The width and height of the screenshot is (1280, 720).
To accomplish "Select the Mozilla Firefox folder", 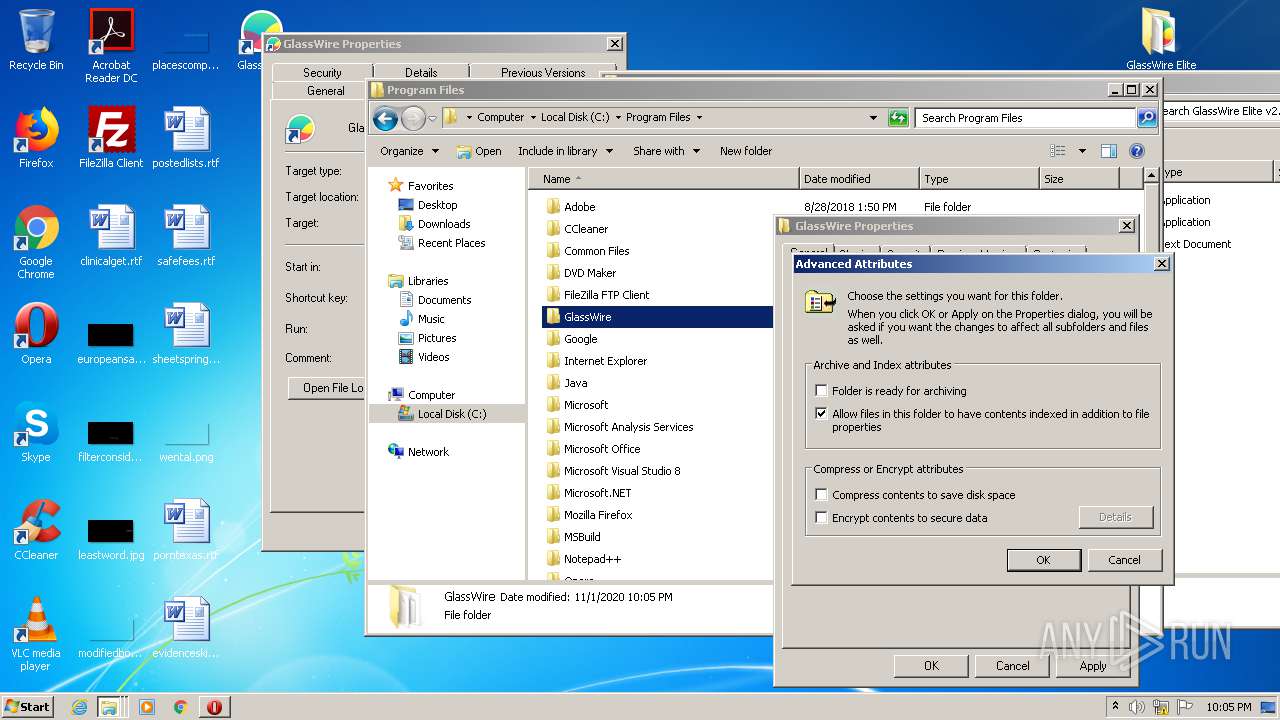I will coord(598,515).
